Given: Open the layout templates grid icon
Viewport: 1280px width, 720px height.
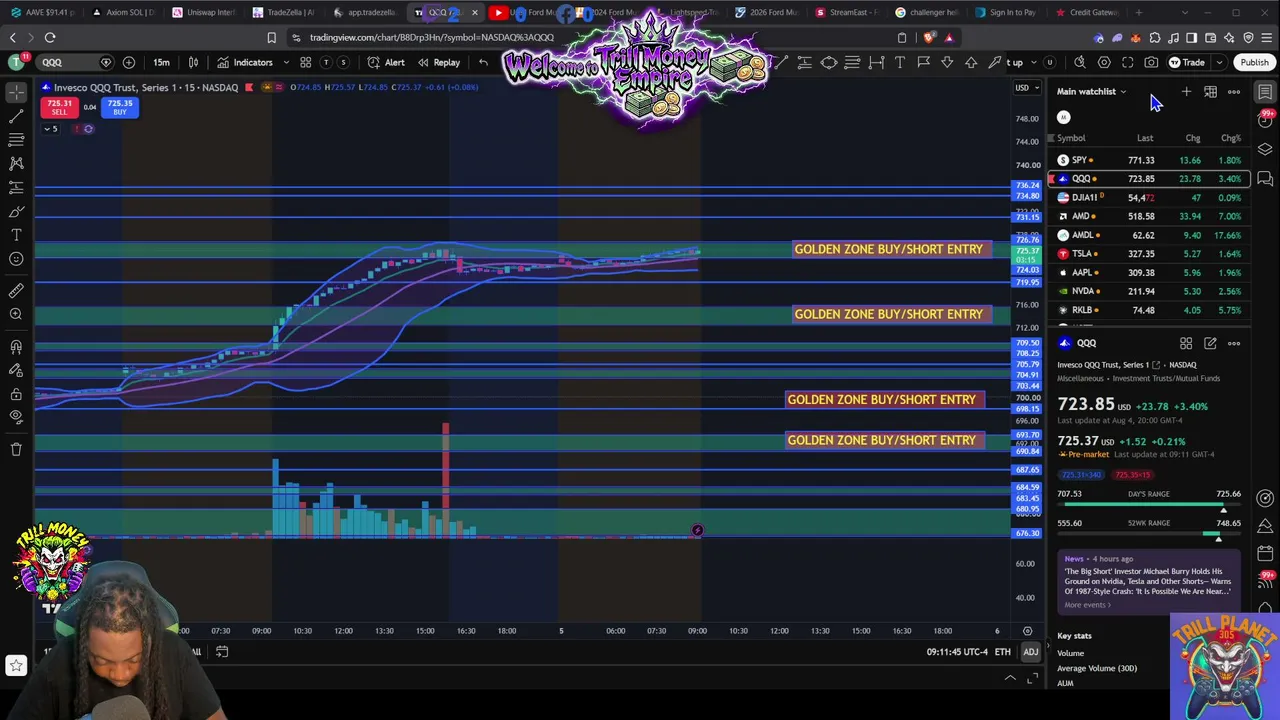Looking at the screenshot, I should (x=305, y=62).
